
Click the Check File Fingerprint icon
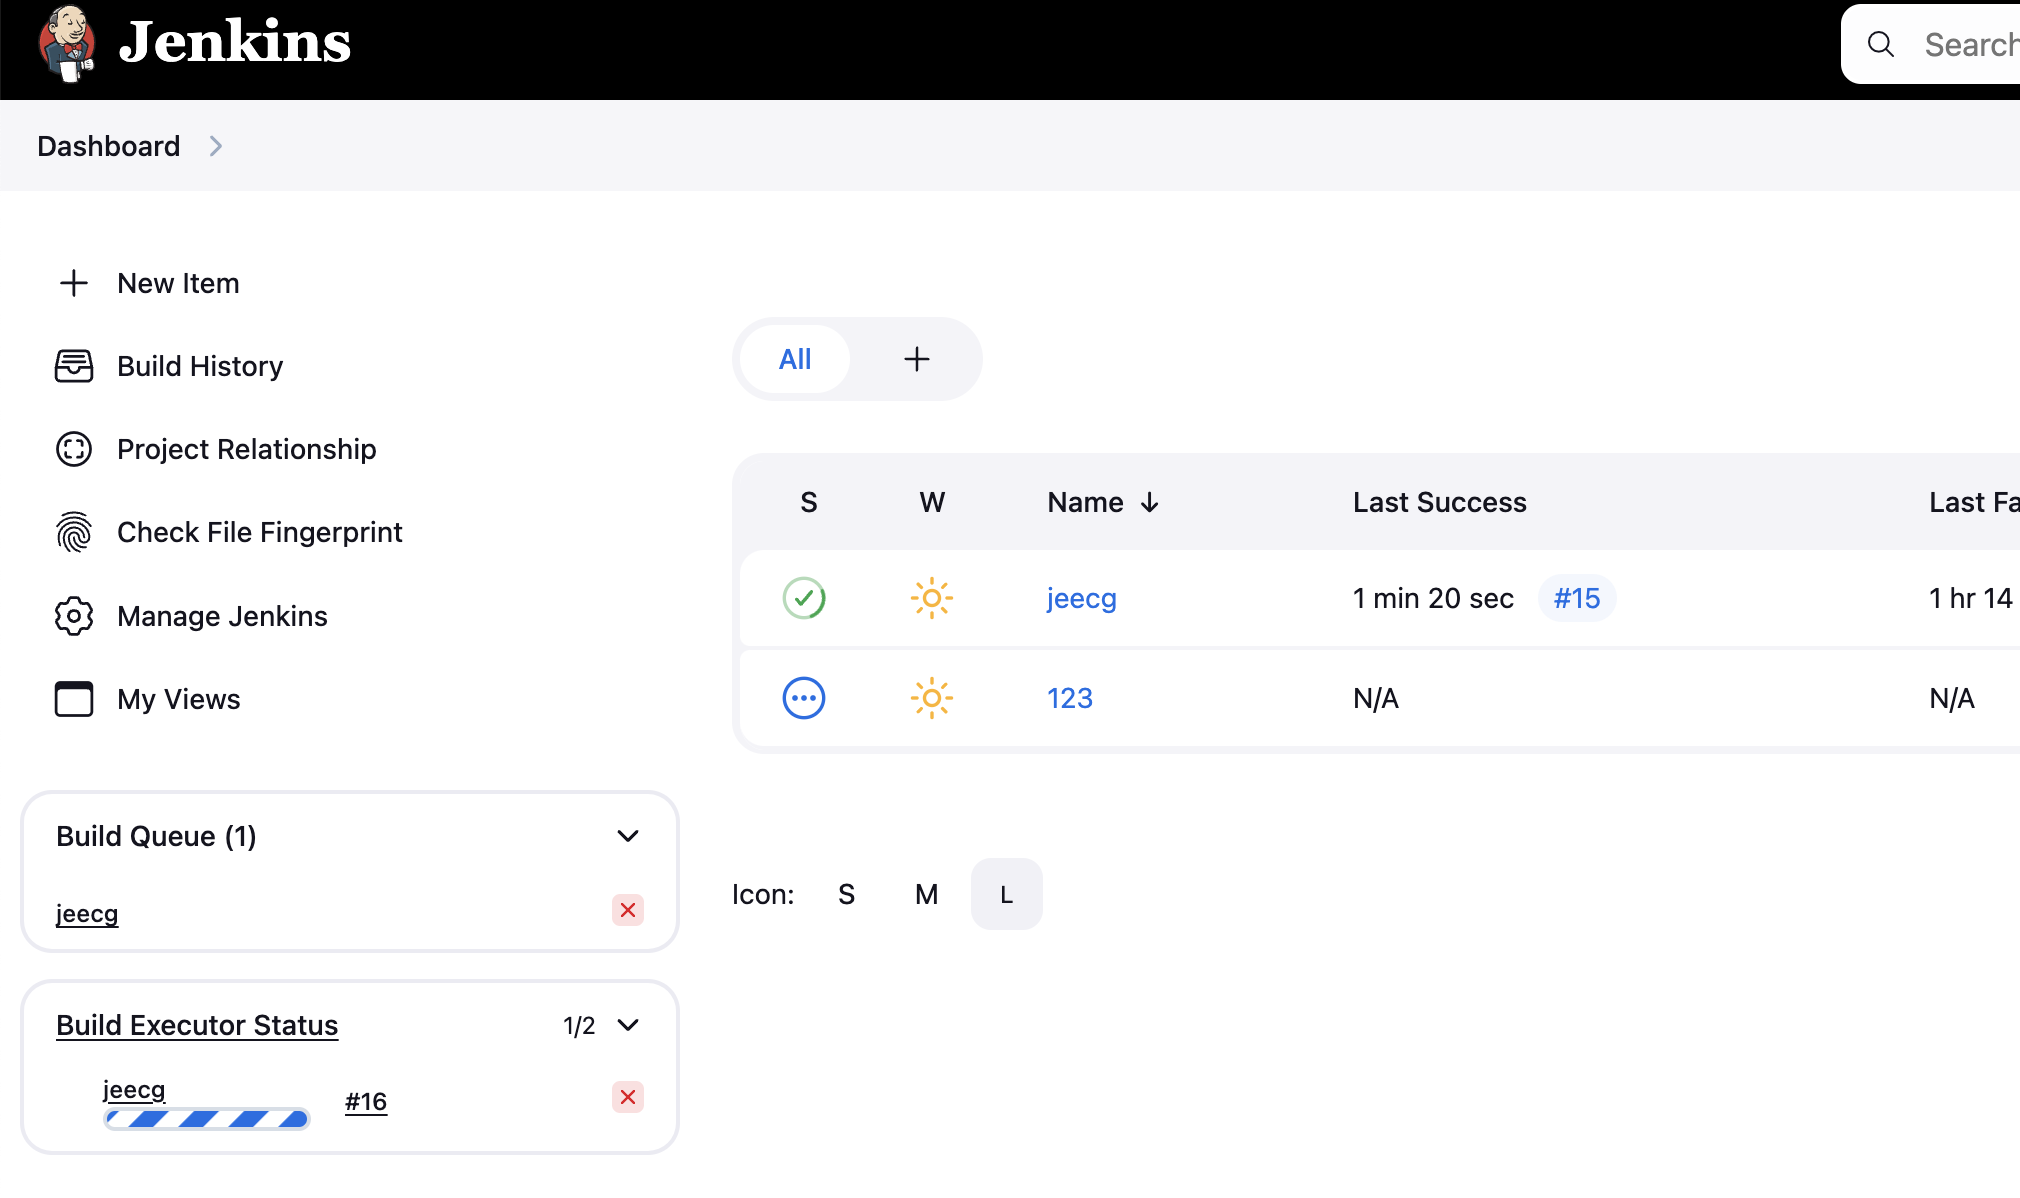[x=74, y=532]
